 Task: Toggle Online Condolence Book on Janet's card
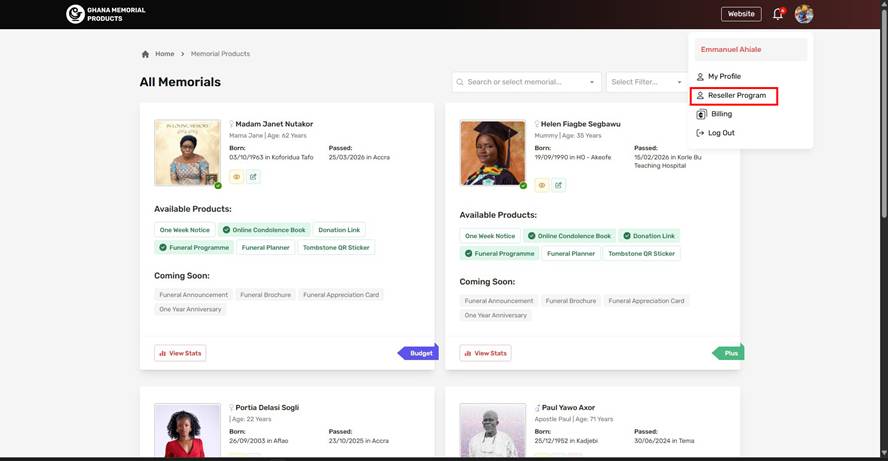[x=264, y=230]
